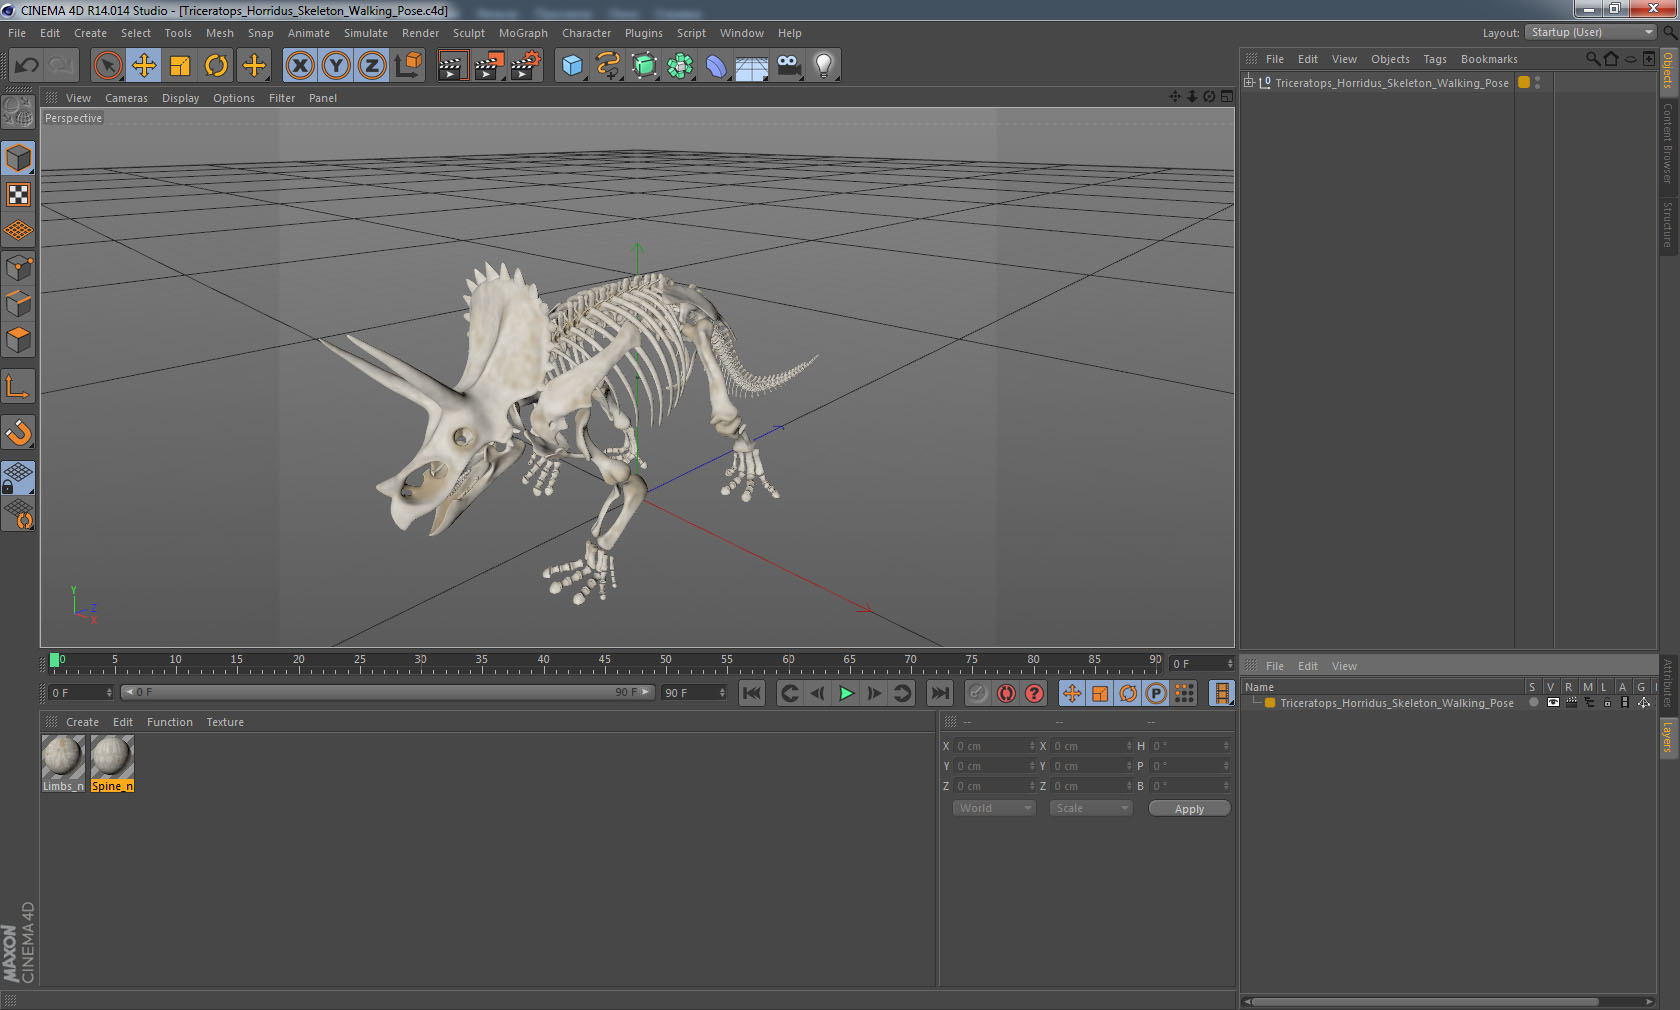Viewport: 1680px width, 1010px height.
Task: Enable Edges mode in left palette
Action: point(19,303)
